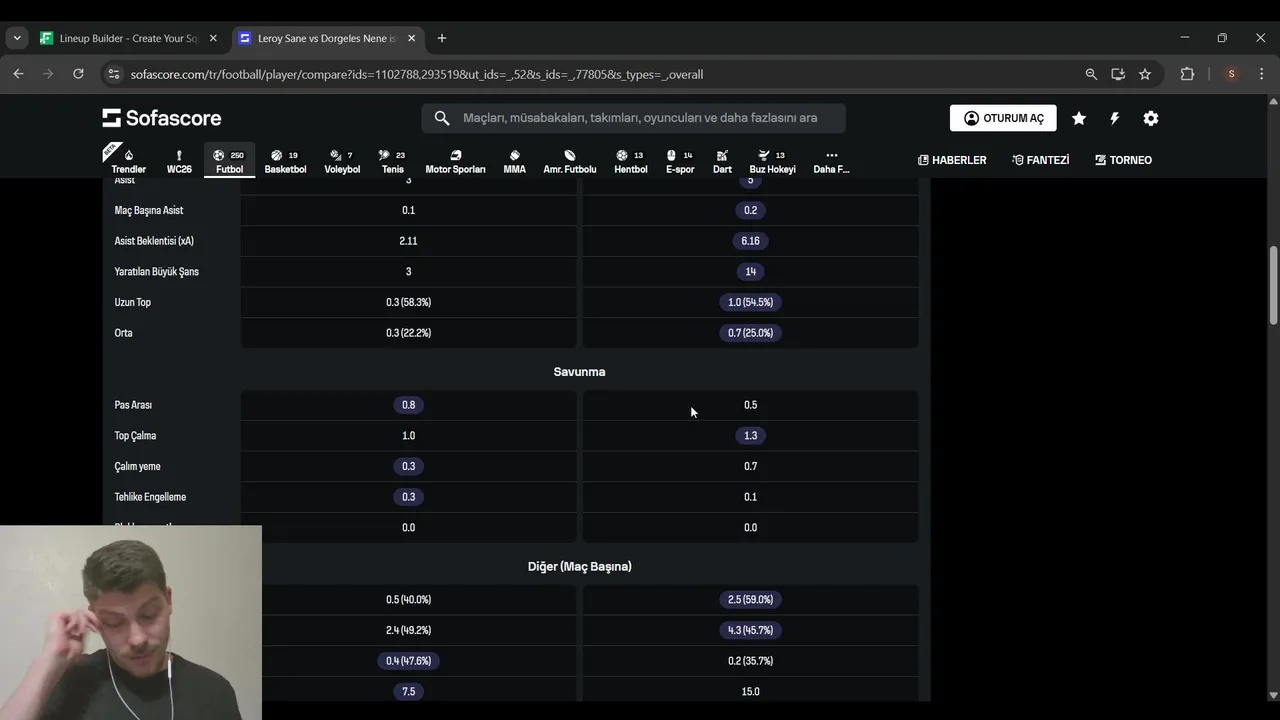The image size is (1280, 720).
Task: Open Hentbol category
Action: (630, 160)
